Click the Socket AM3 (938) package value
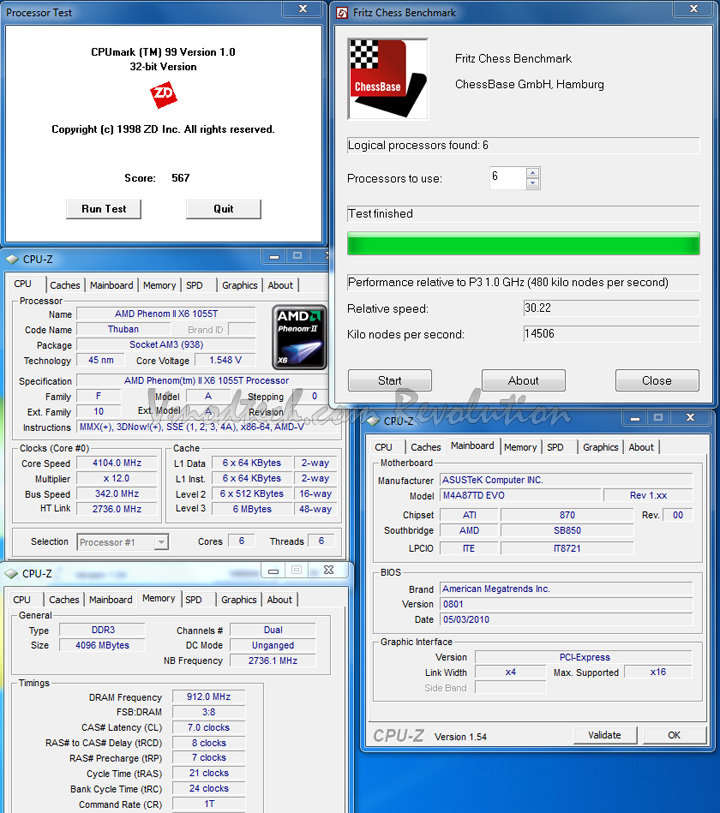 click(166, 345)
